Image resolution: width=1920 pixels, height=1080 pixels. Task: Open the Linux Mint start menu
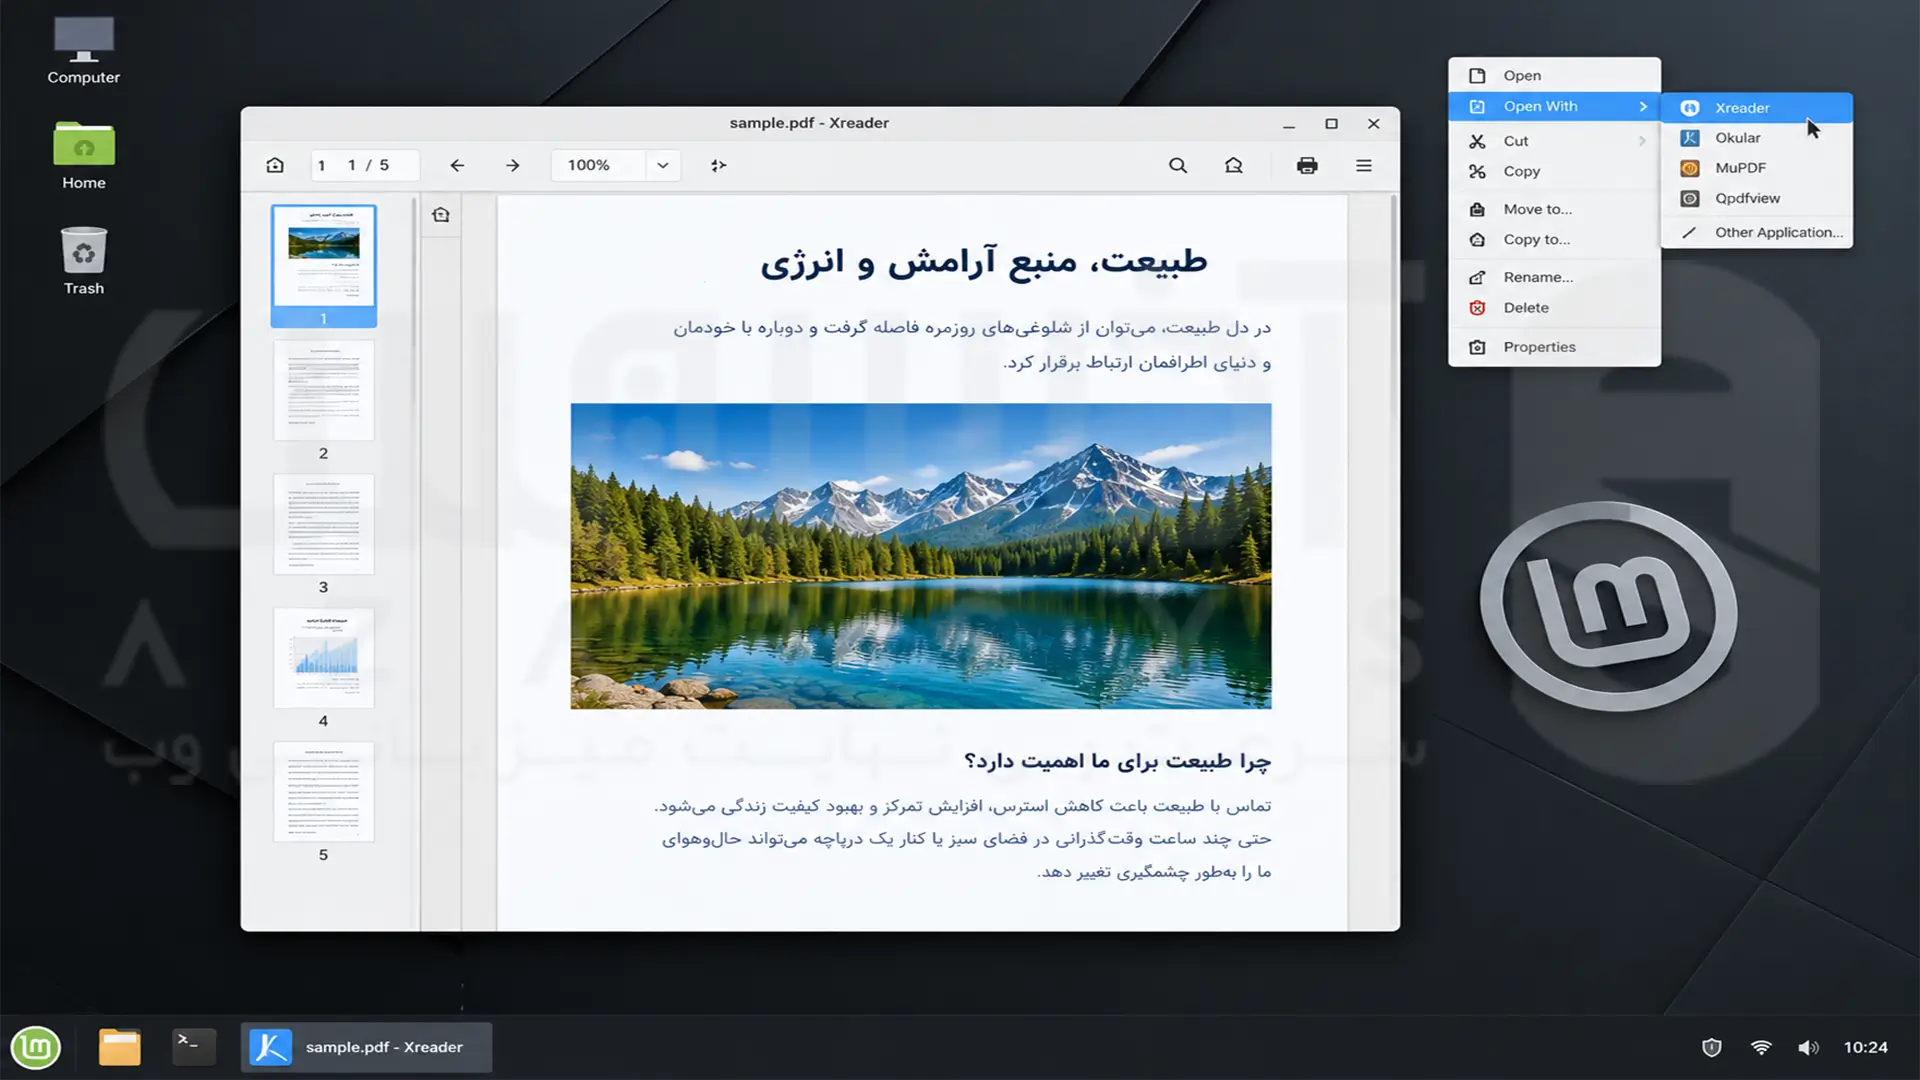click(36, 1047)
